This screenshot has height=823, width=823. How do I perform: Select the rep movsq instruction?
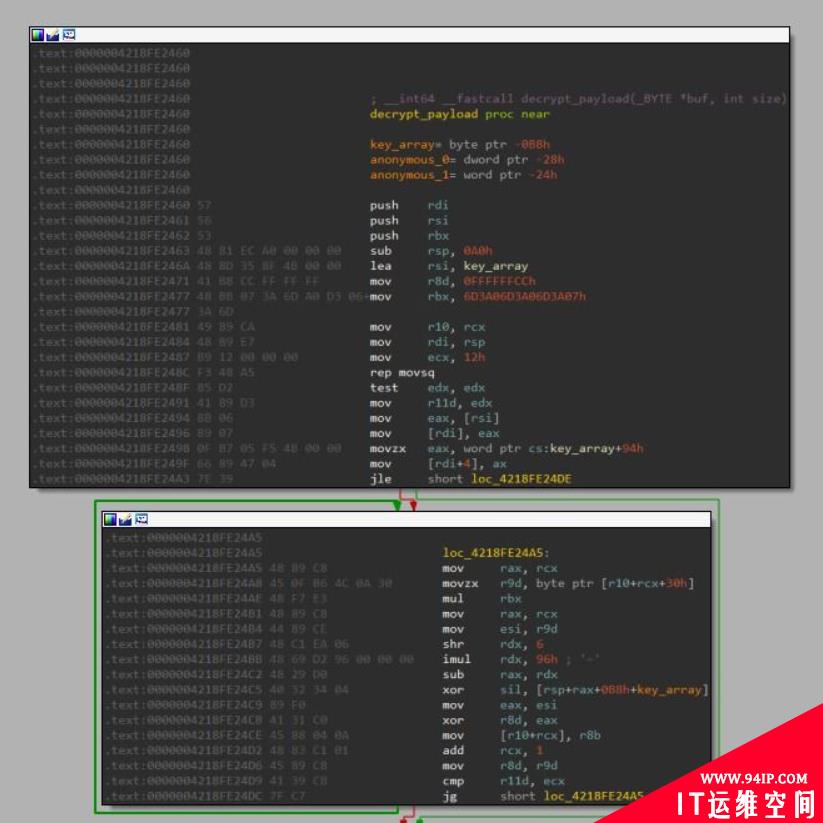(x=402, y=373)
